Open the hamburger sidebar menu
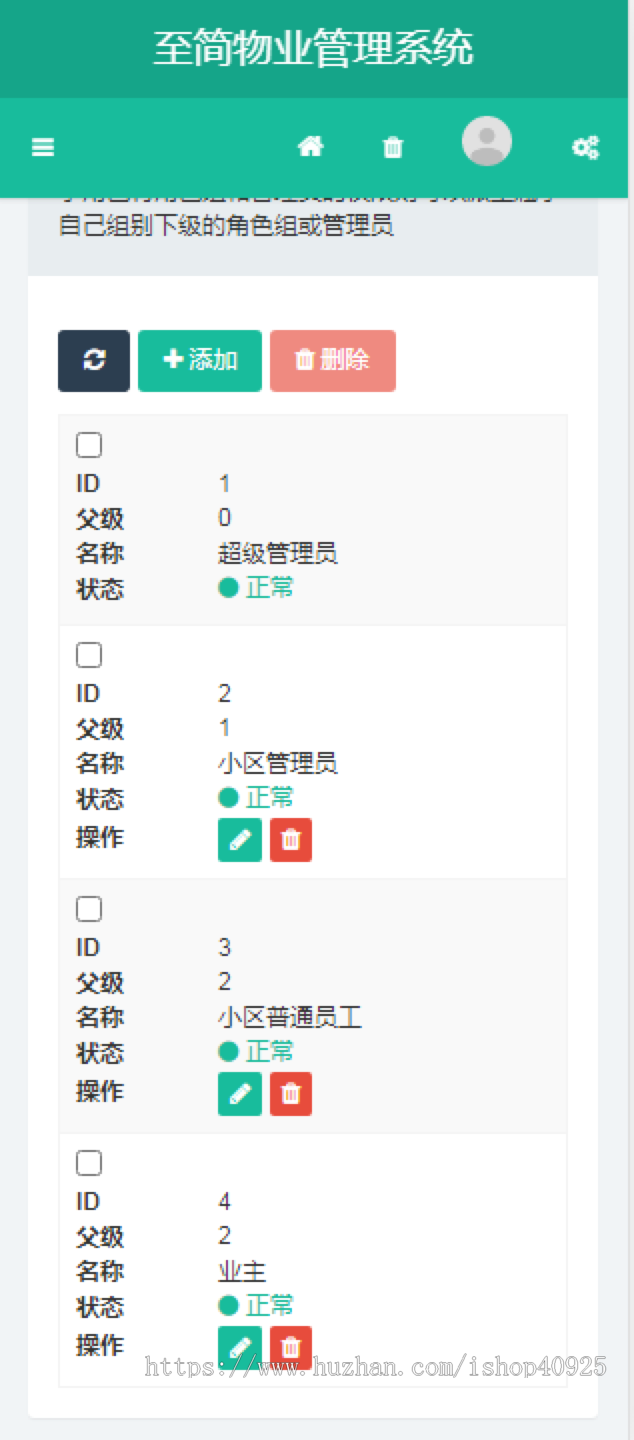 (x=43, y=148)
